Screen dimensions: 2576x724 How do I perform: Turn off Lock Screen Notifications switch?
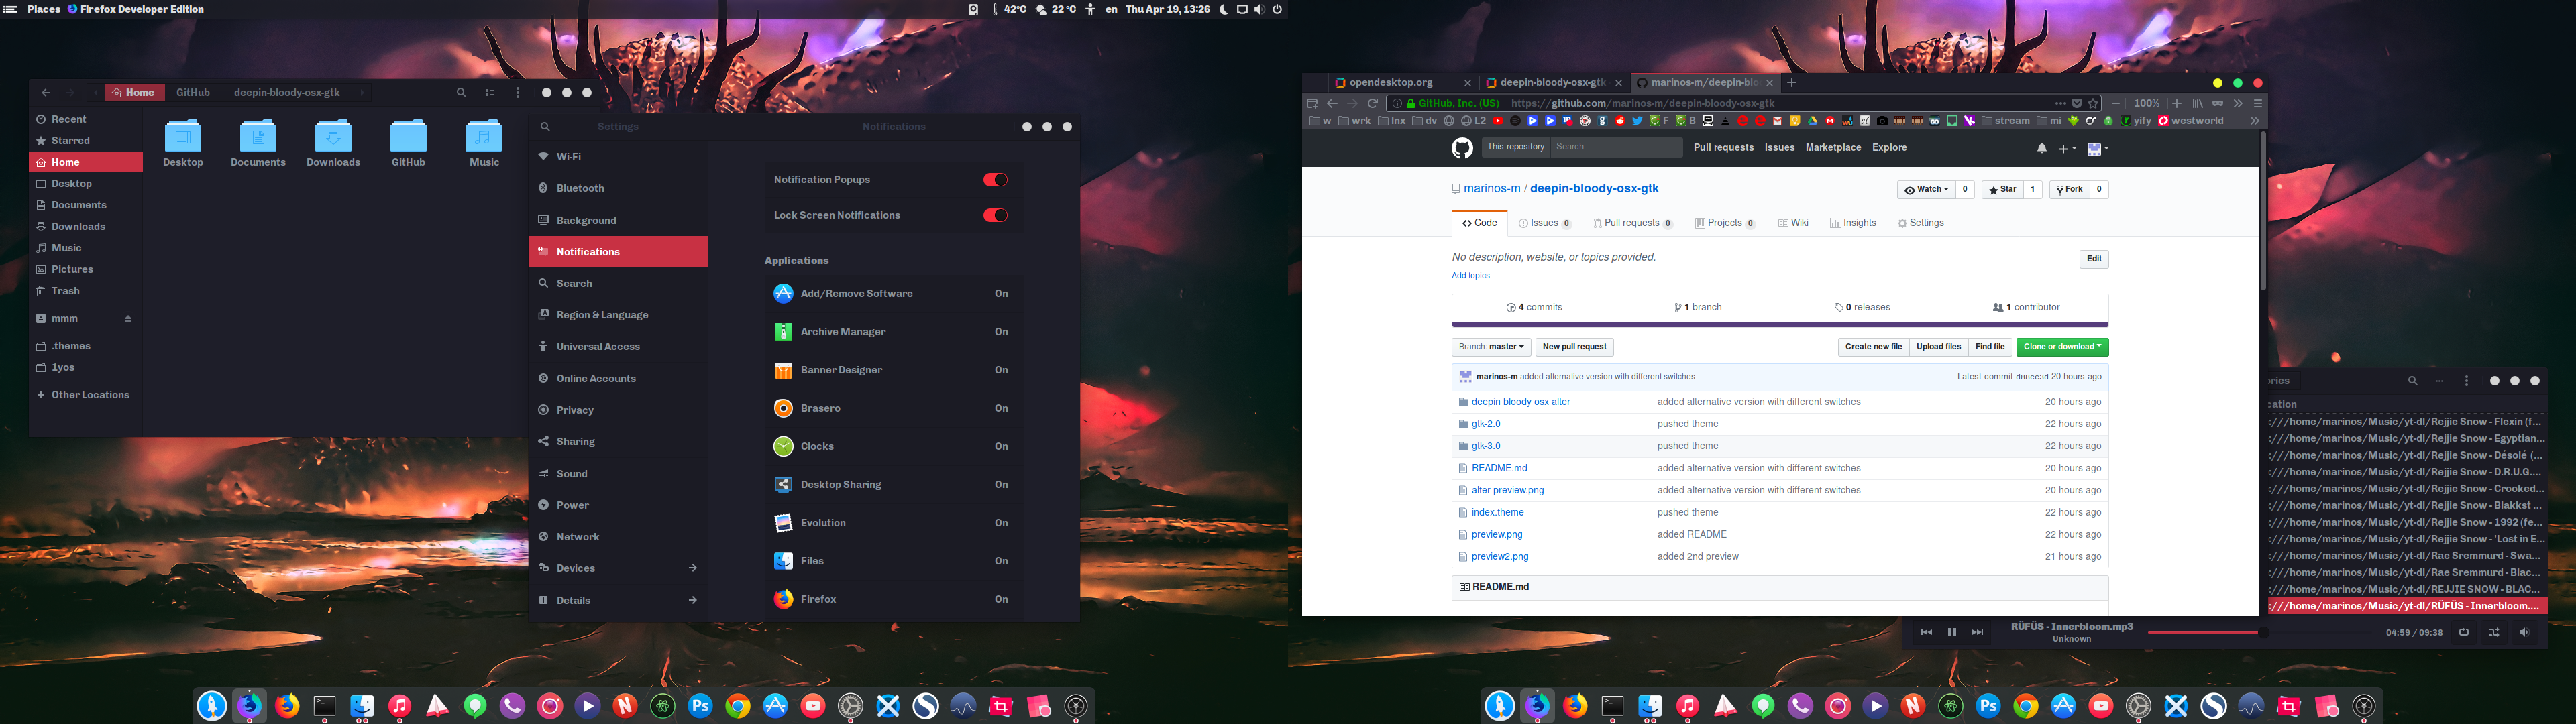pos(995,215)
